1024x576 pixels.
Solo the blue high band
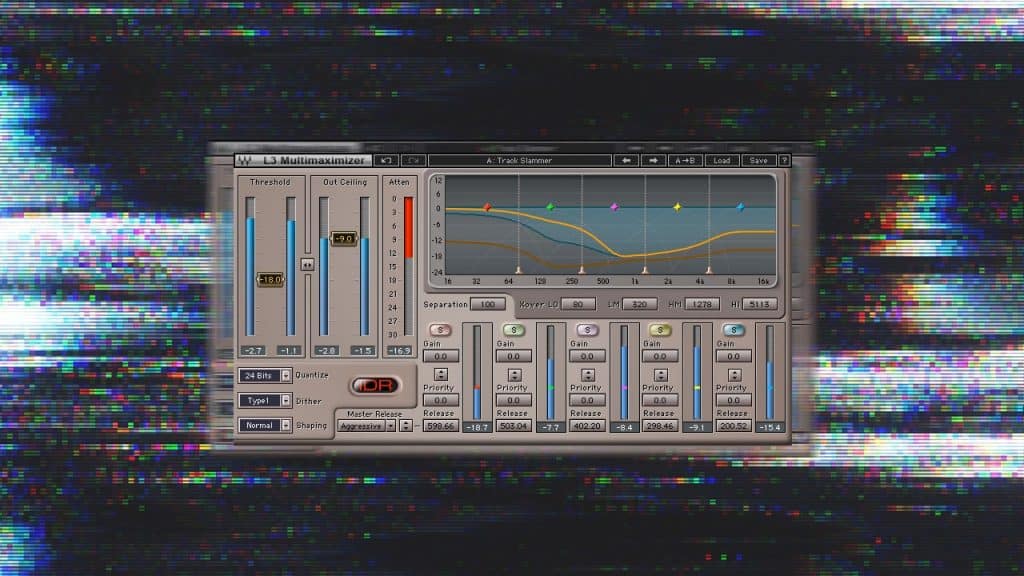pyautogui.click(x=733, y=330)
